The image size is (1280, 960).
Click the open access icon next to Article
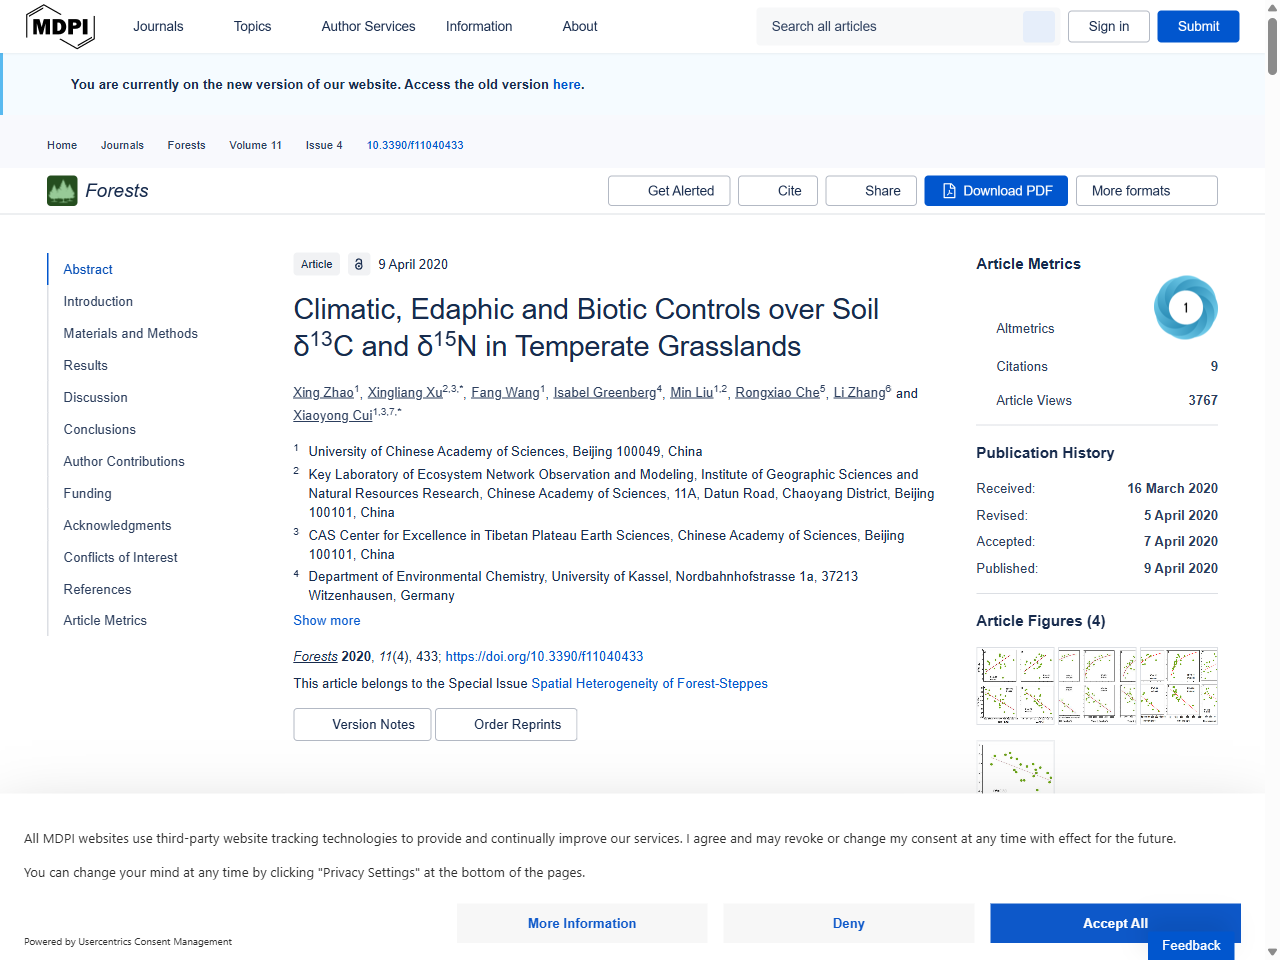pyautogui.click(x=358, y=264)
